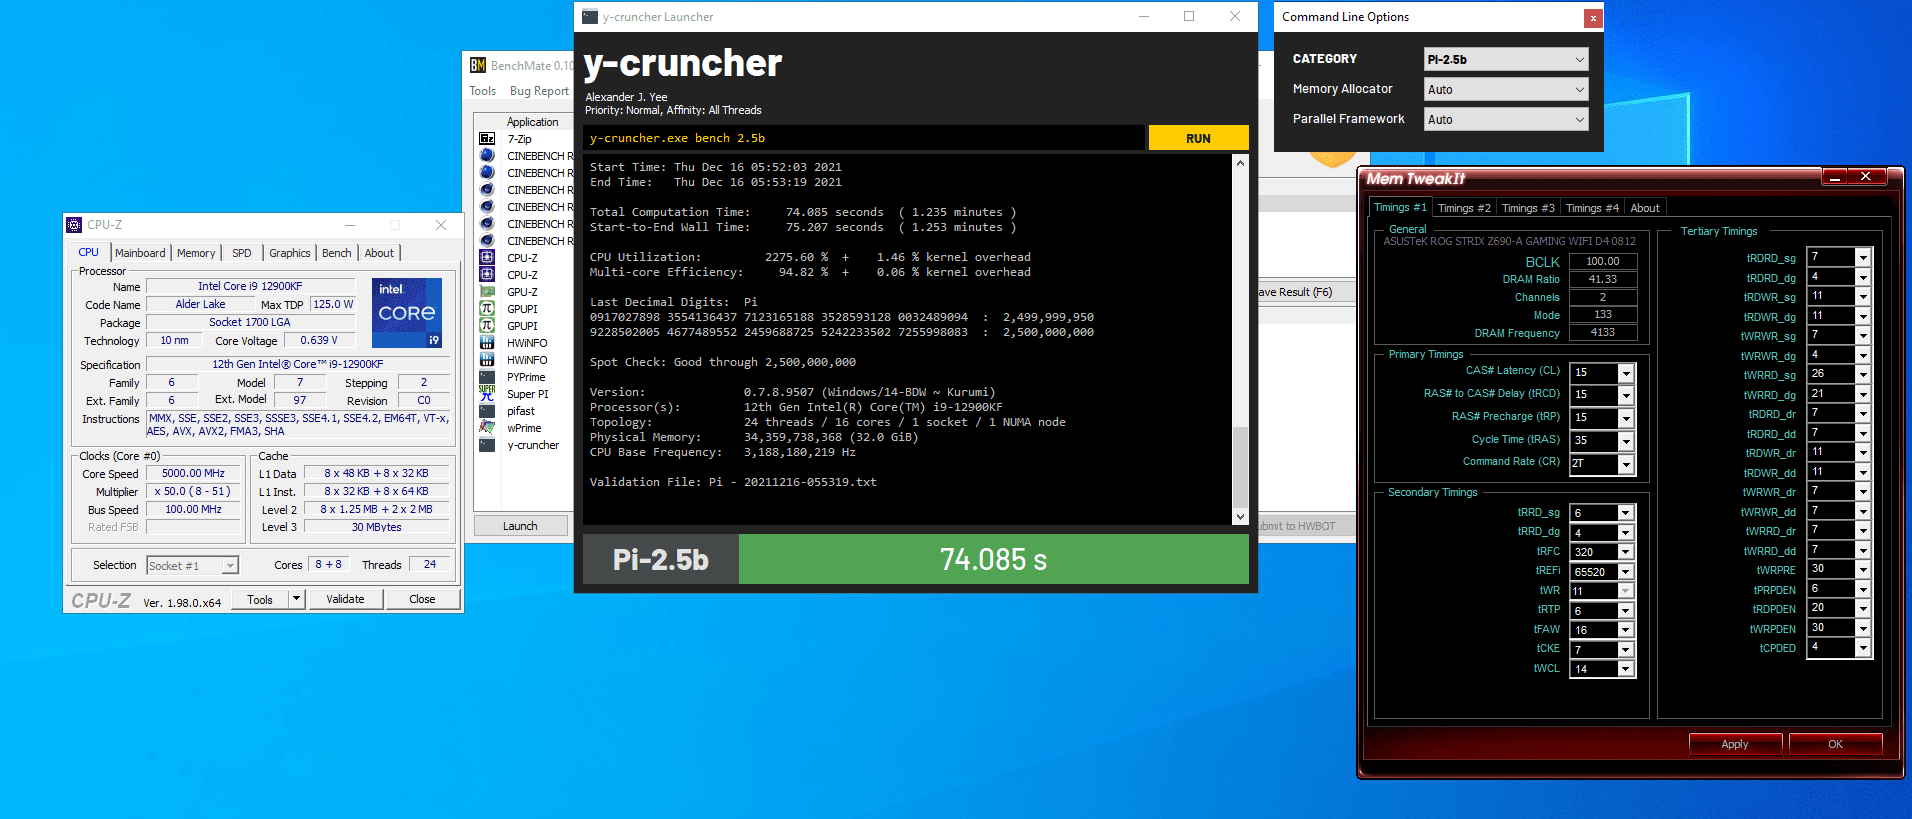Click the Launch button in BenchMate

pos(520,526)
